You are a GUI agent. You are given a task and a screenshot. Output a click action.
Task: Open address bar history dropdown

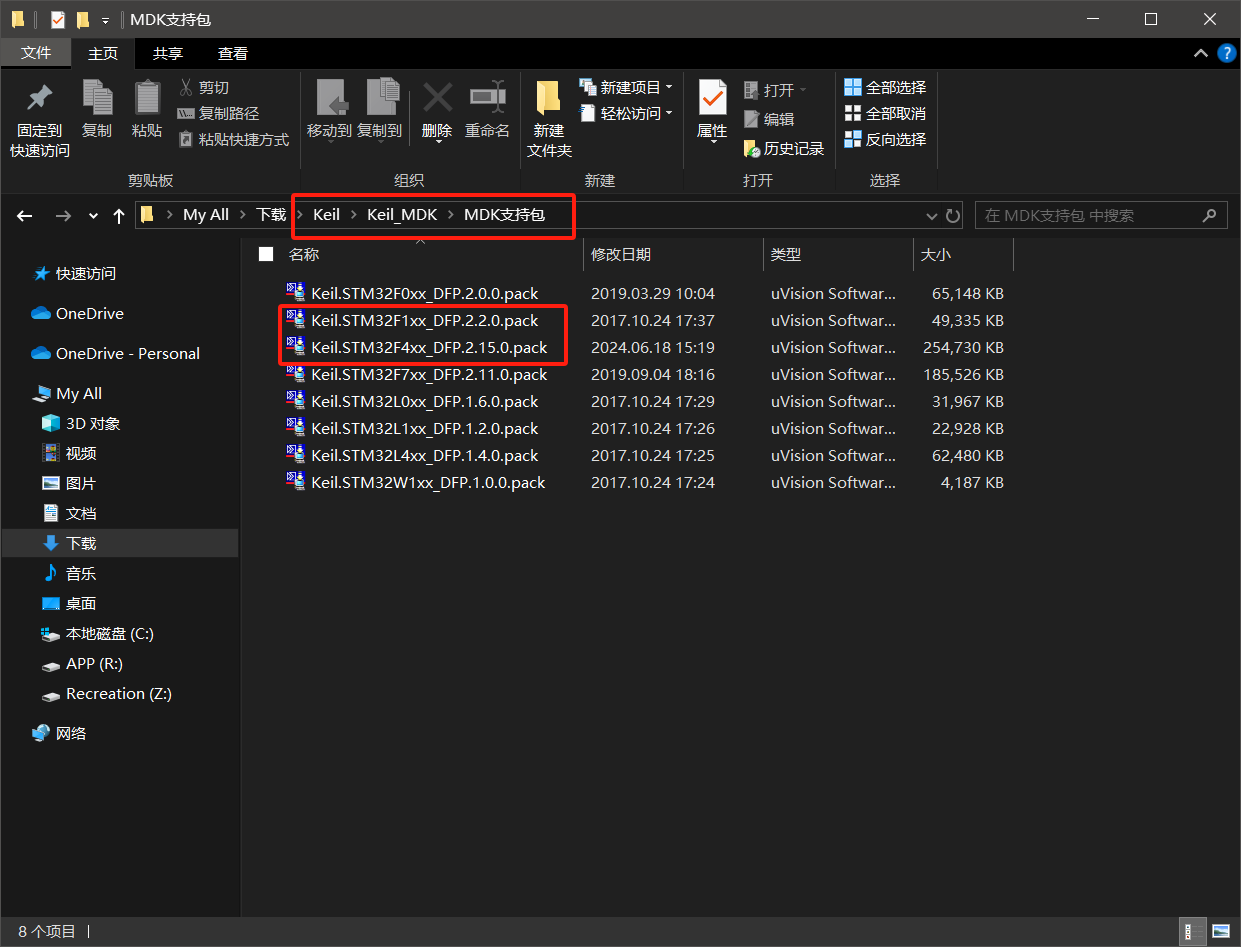tap(931, 215)
